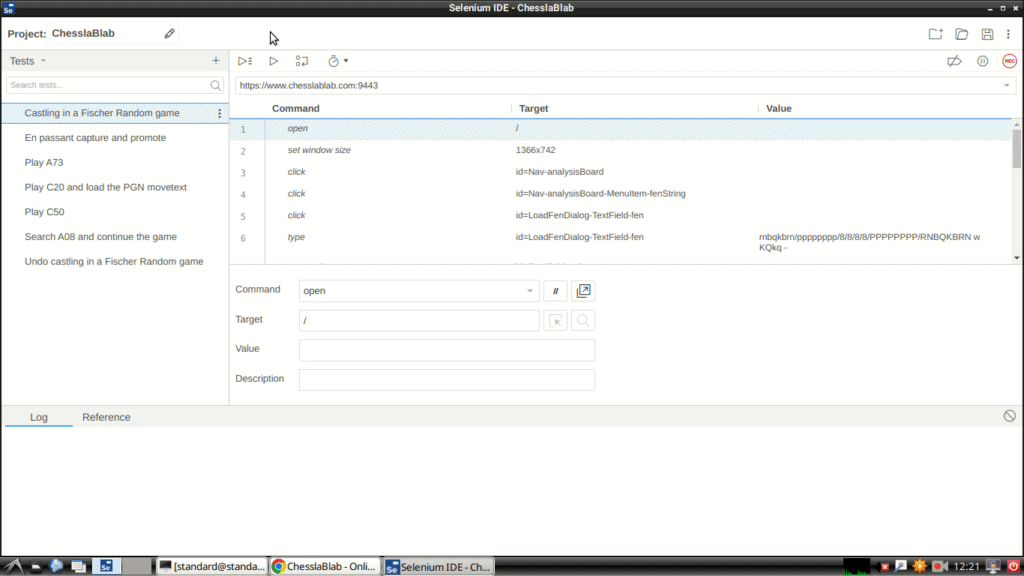Open an existing project file

[961, 33]
